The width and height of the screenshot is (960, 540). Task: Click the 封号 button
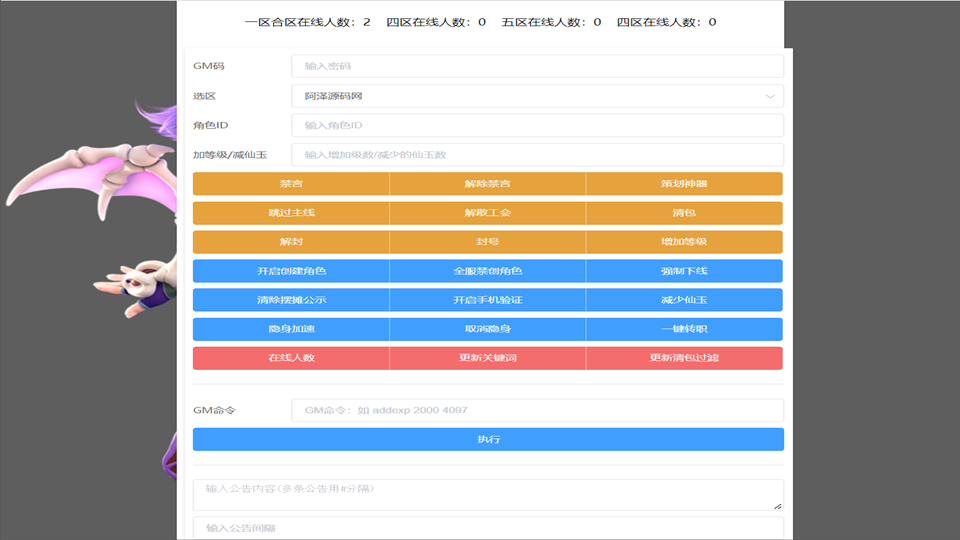[487, 242]
